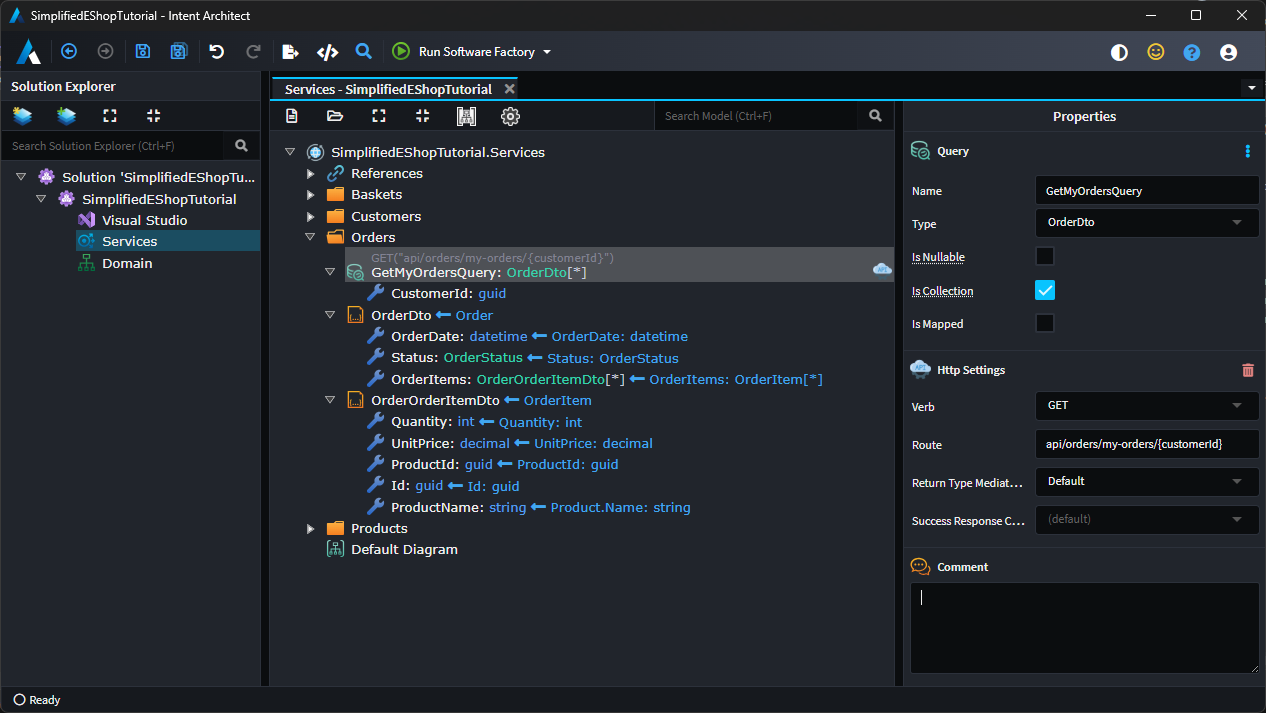The width and height of the screenshot is (1266, 713).
Task: Open the Return Type Mediatype dropdown
Action: (x=1147, y=481)
